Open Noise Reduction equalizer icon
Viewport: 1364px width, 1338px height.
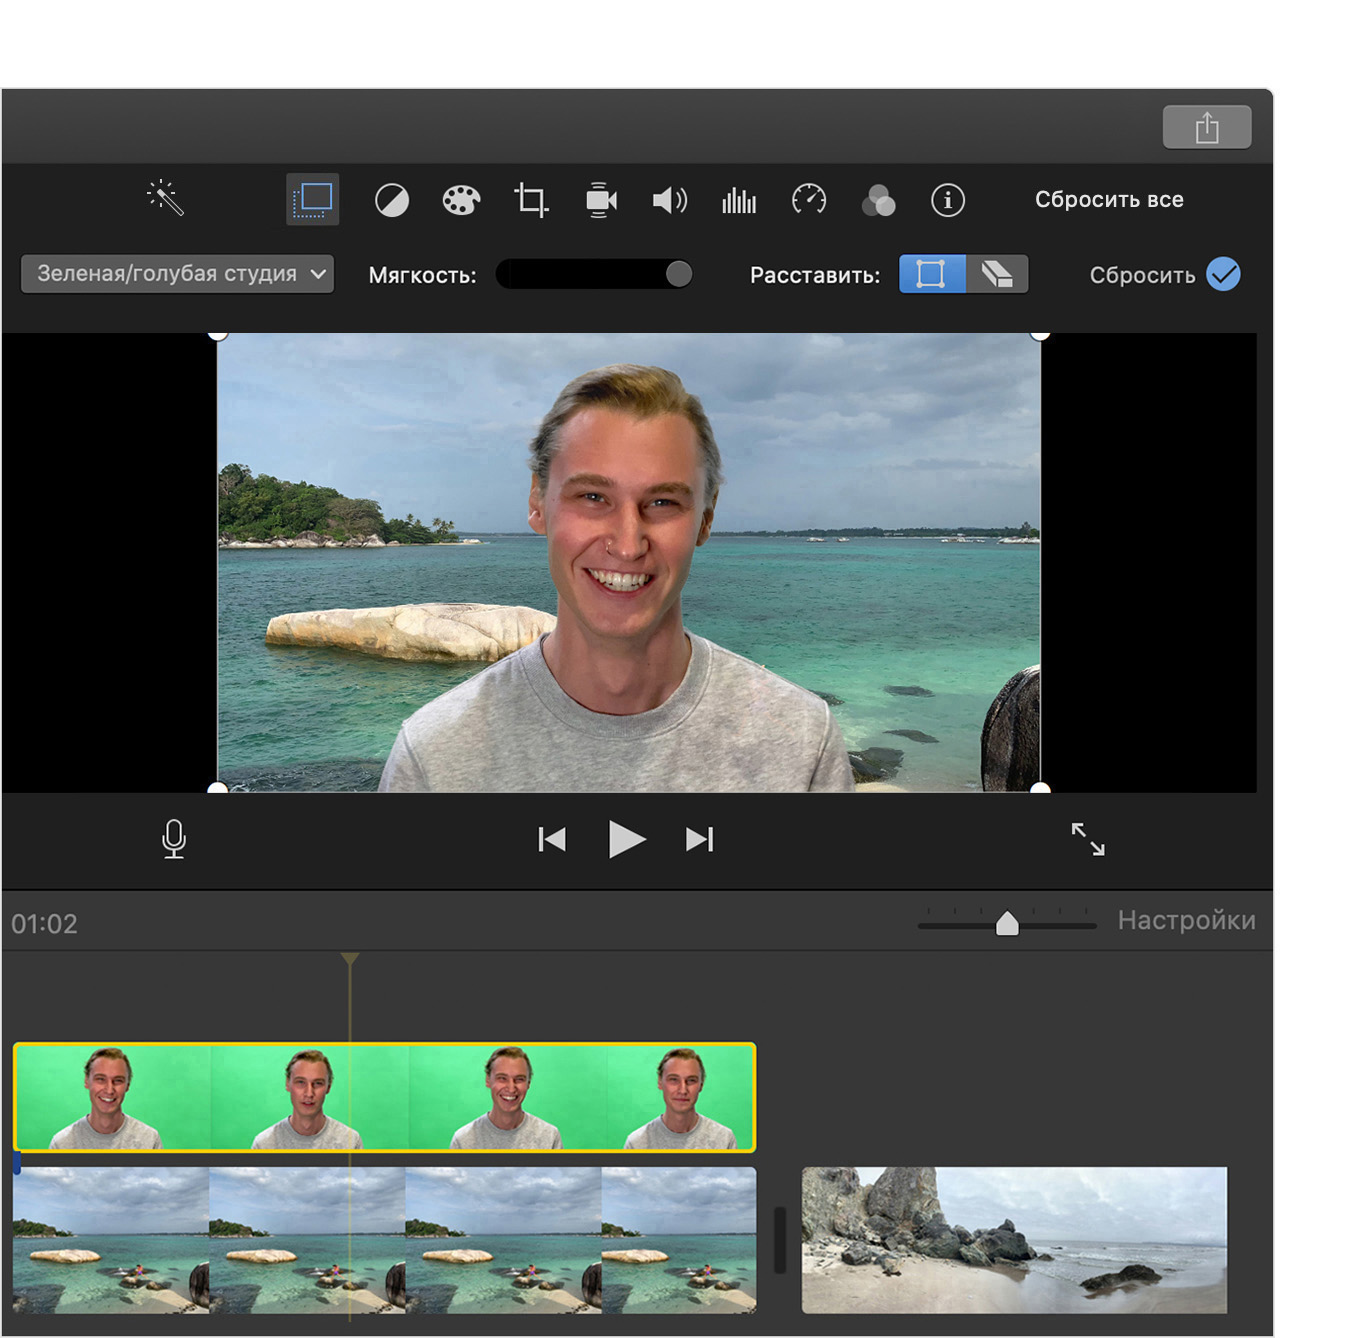coord(739,201)
